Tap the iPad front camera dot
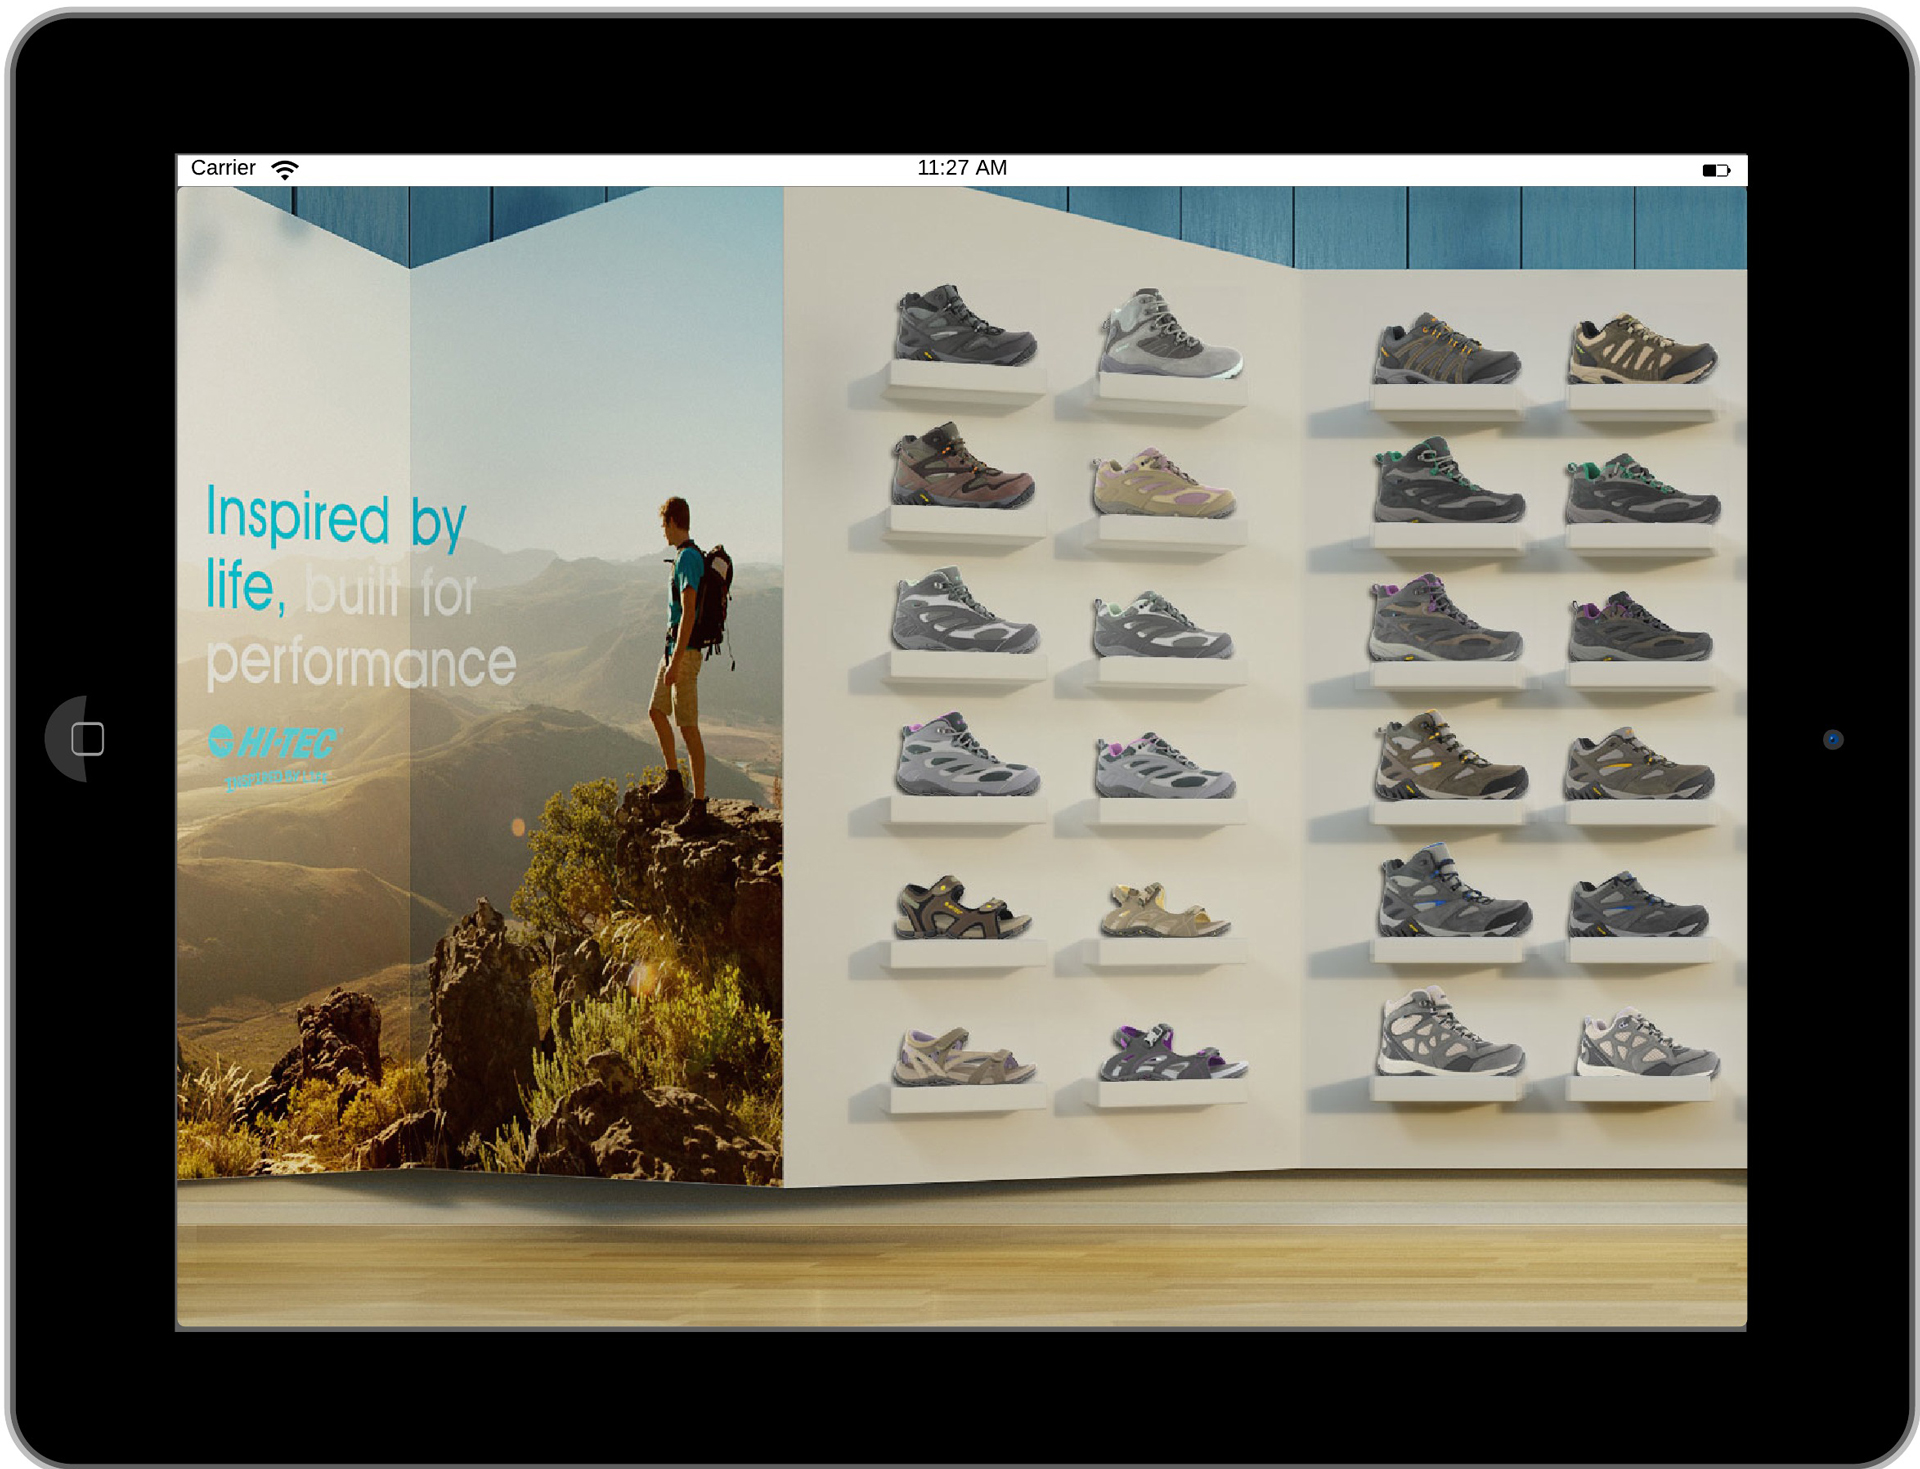 [1832, 739]
